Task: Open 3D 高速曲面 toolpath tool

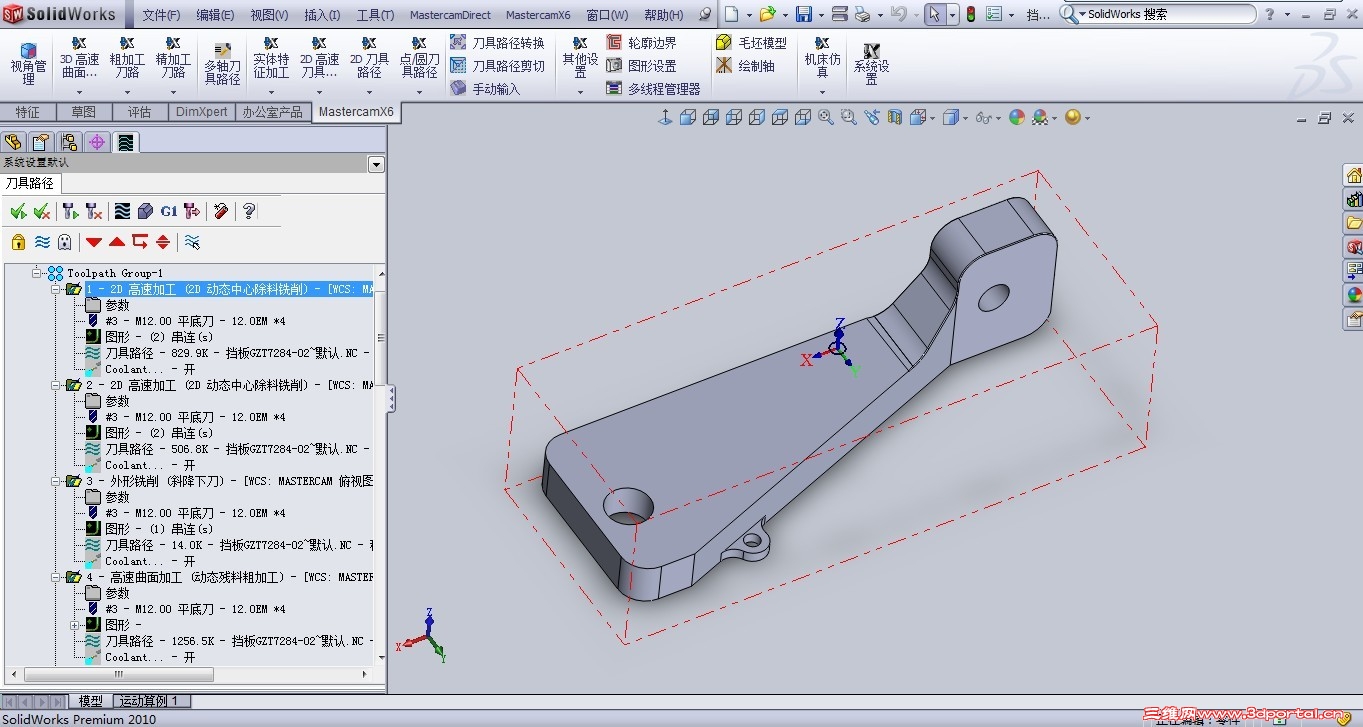Action: [79, 59]
